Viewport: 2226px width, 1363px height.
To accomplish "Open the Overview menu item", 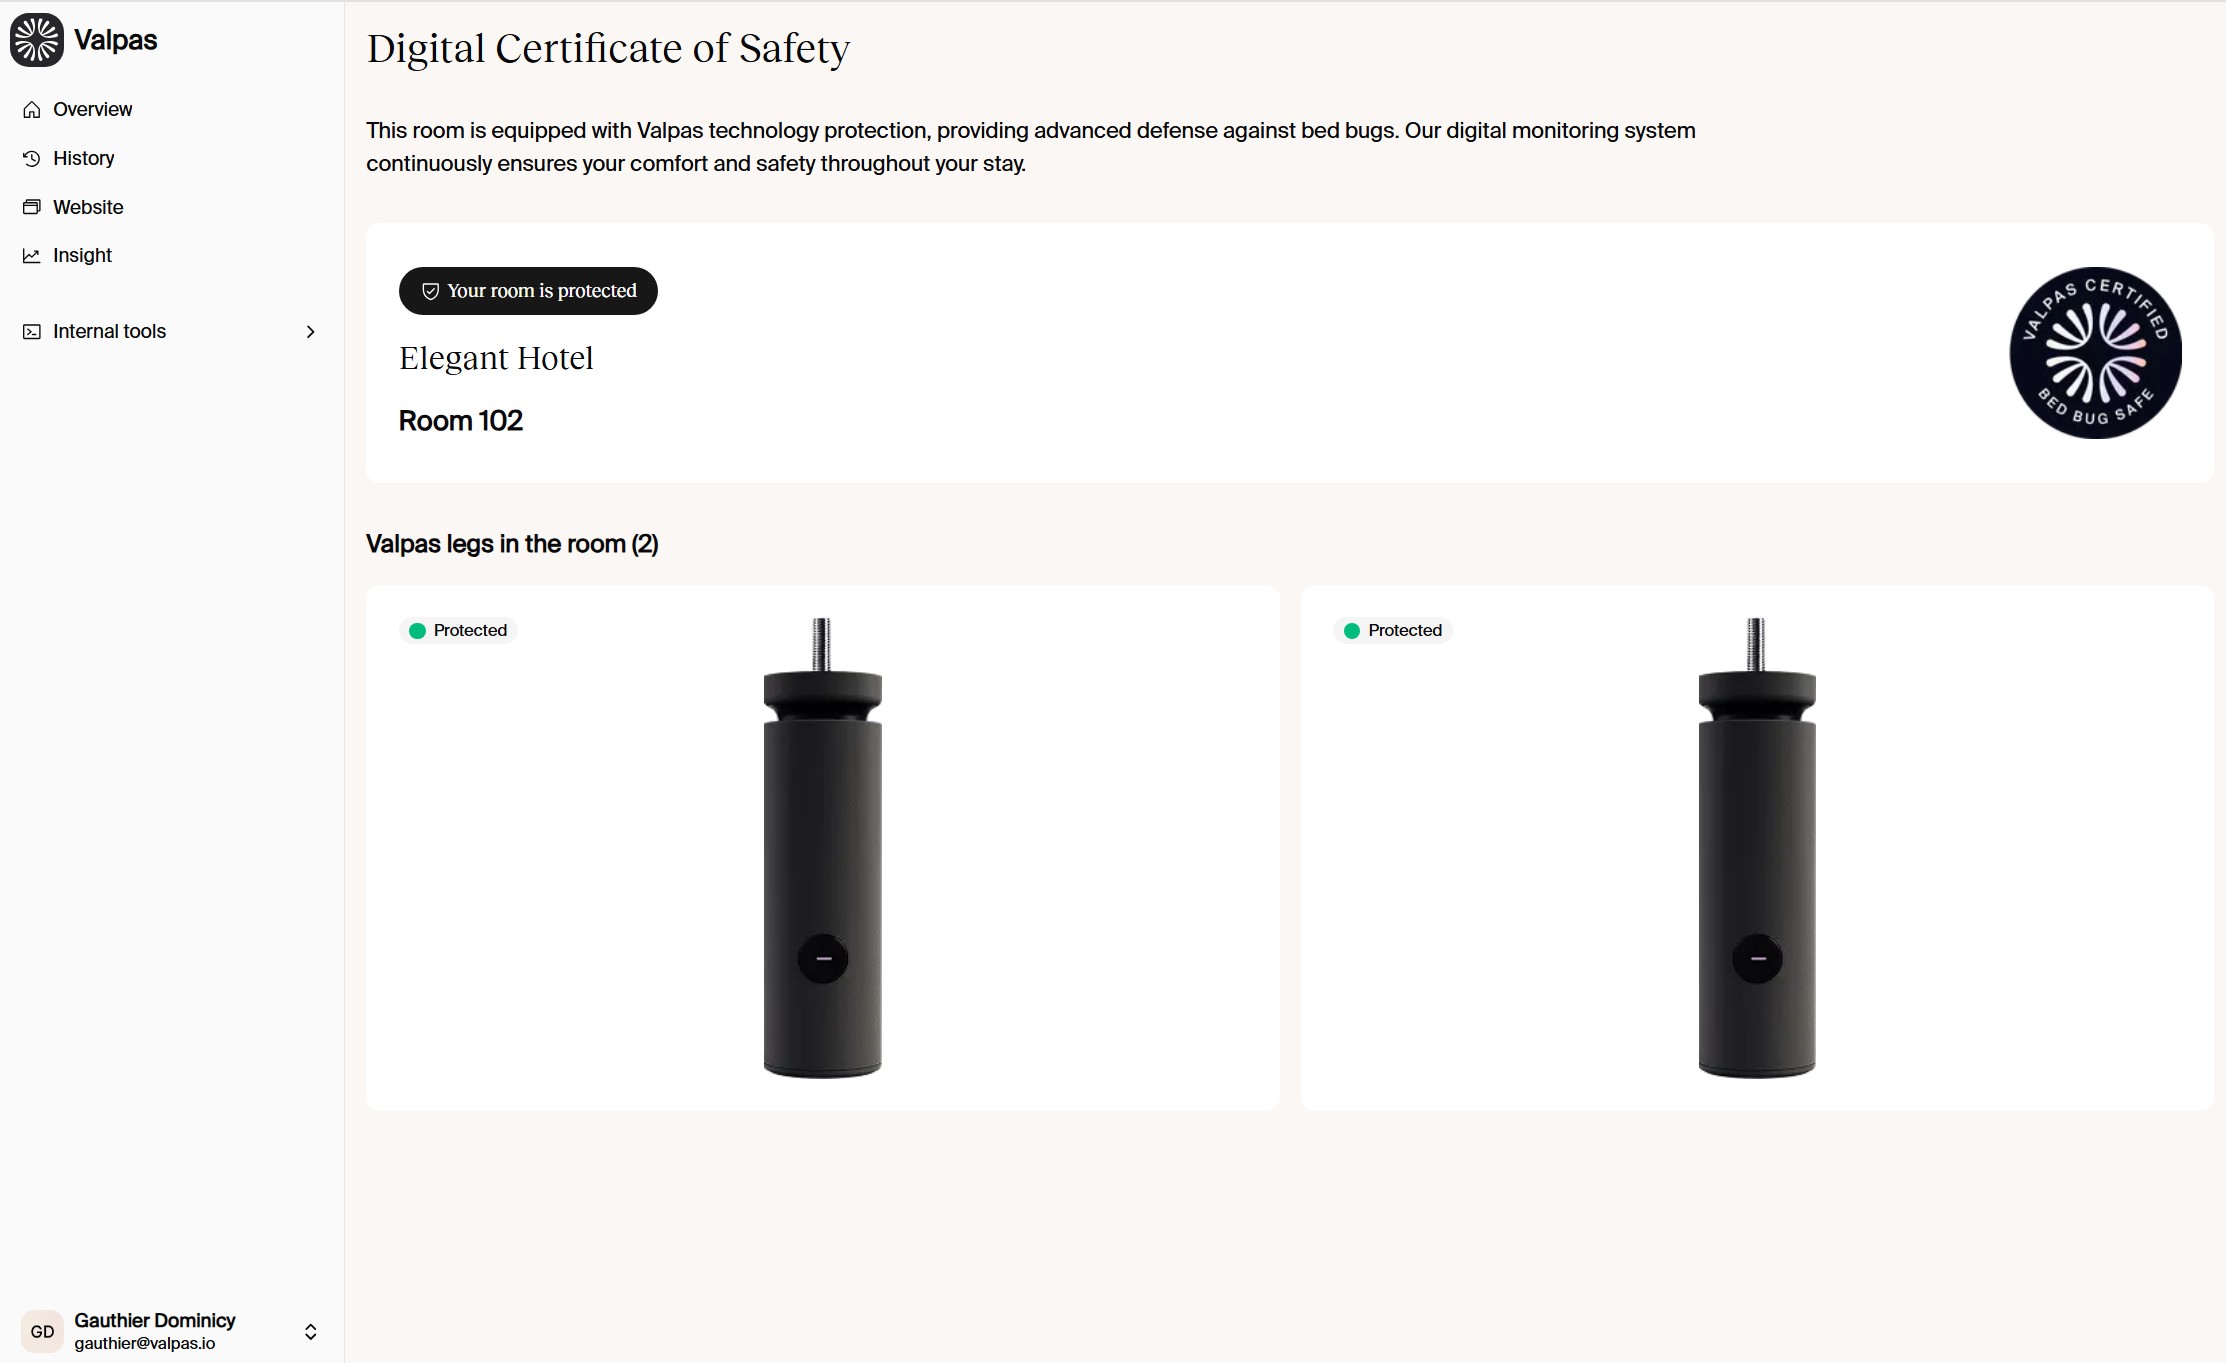I will pyautogui.click(x=92, y=110).
